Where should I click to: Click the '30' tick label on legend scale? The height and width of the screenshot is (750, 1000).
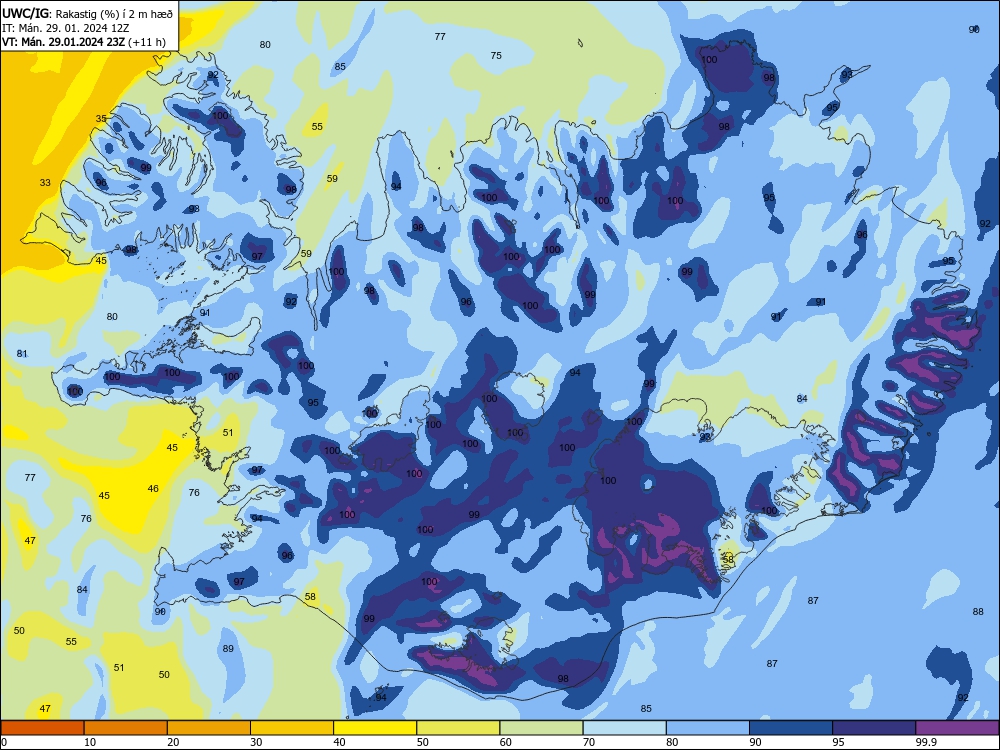coord(256,742)
